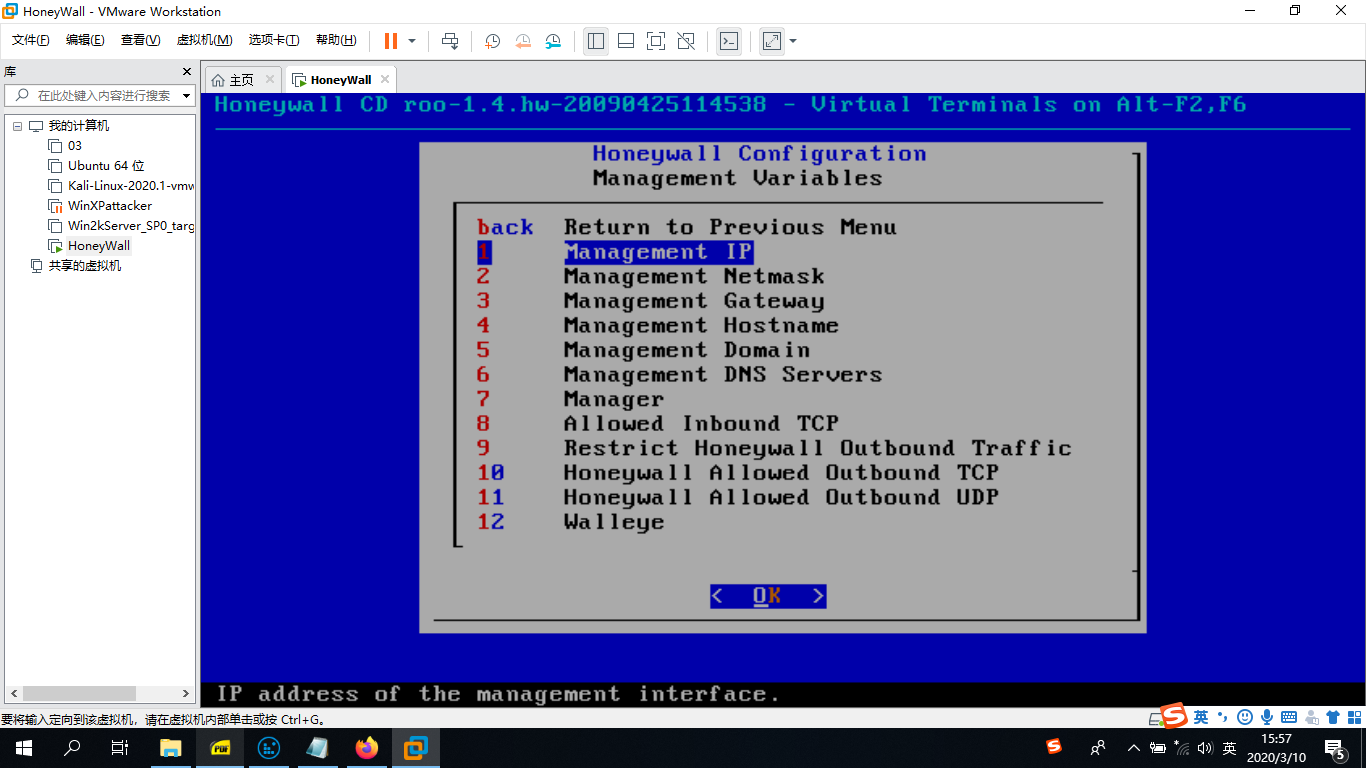Open the snapshot manager

[554, 41]
